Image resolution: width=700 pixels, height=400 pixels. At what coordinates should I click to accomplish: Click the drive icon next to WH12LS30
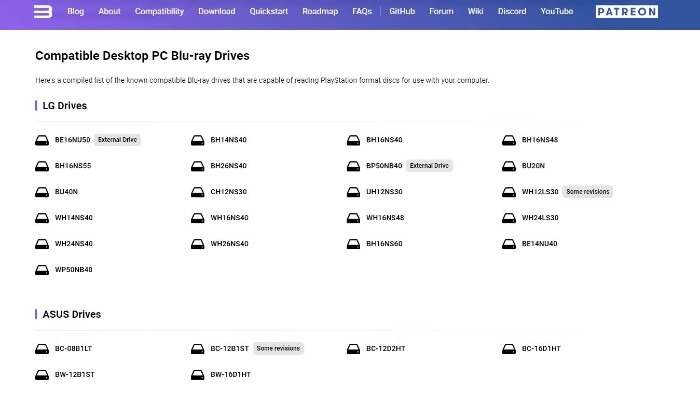[509, 192]
